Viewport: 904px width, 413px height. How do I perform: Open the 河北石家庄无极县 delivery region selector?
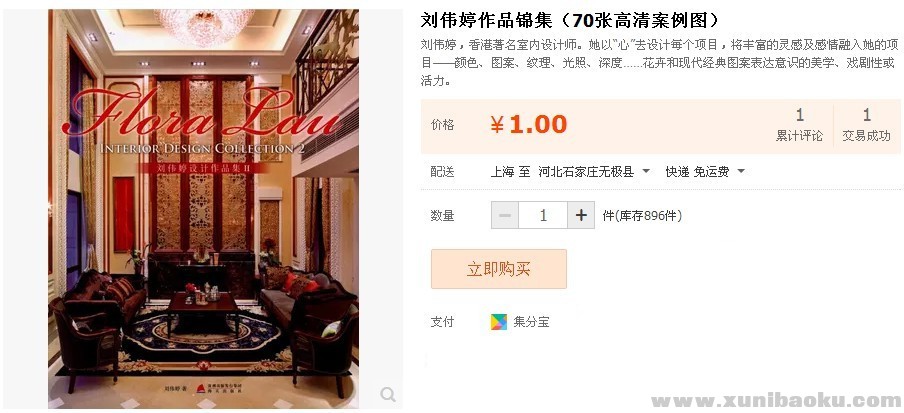(x=594, y=171)
